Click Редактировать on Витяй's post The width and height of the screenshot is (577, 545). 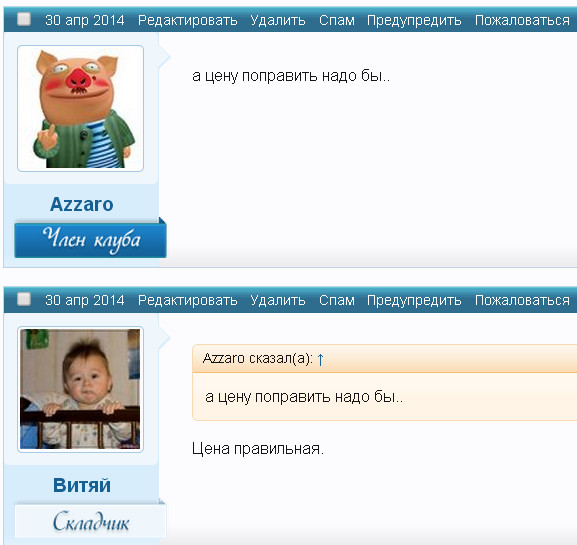[187, 300]
